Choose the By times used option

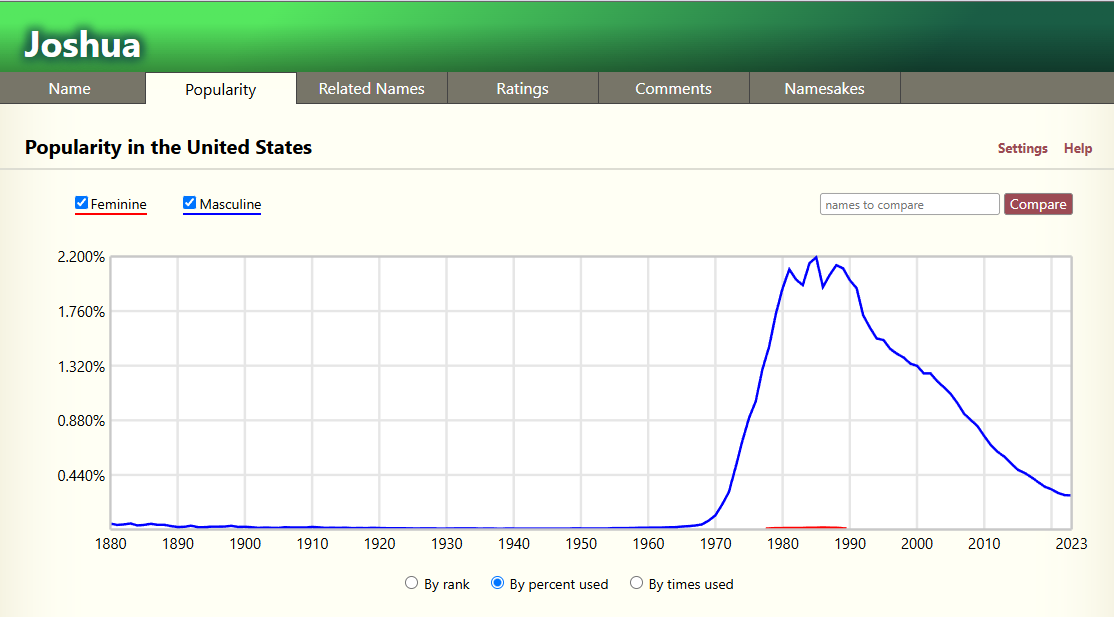(x=637, y=583)
